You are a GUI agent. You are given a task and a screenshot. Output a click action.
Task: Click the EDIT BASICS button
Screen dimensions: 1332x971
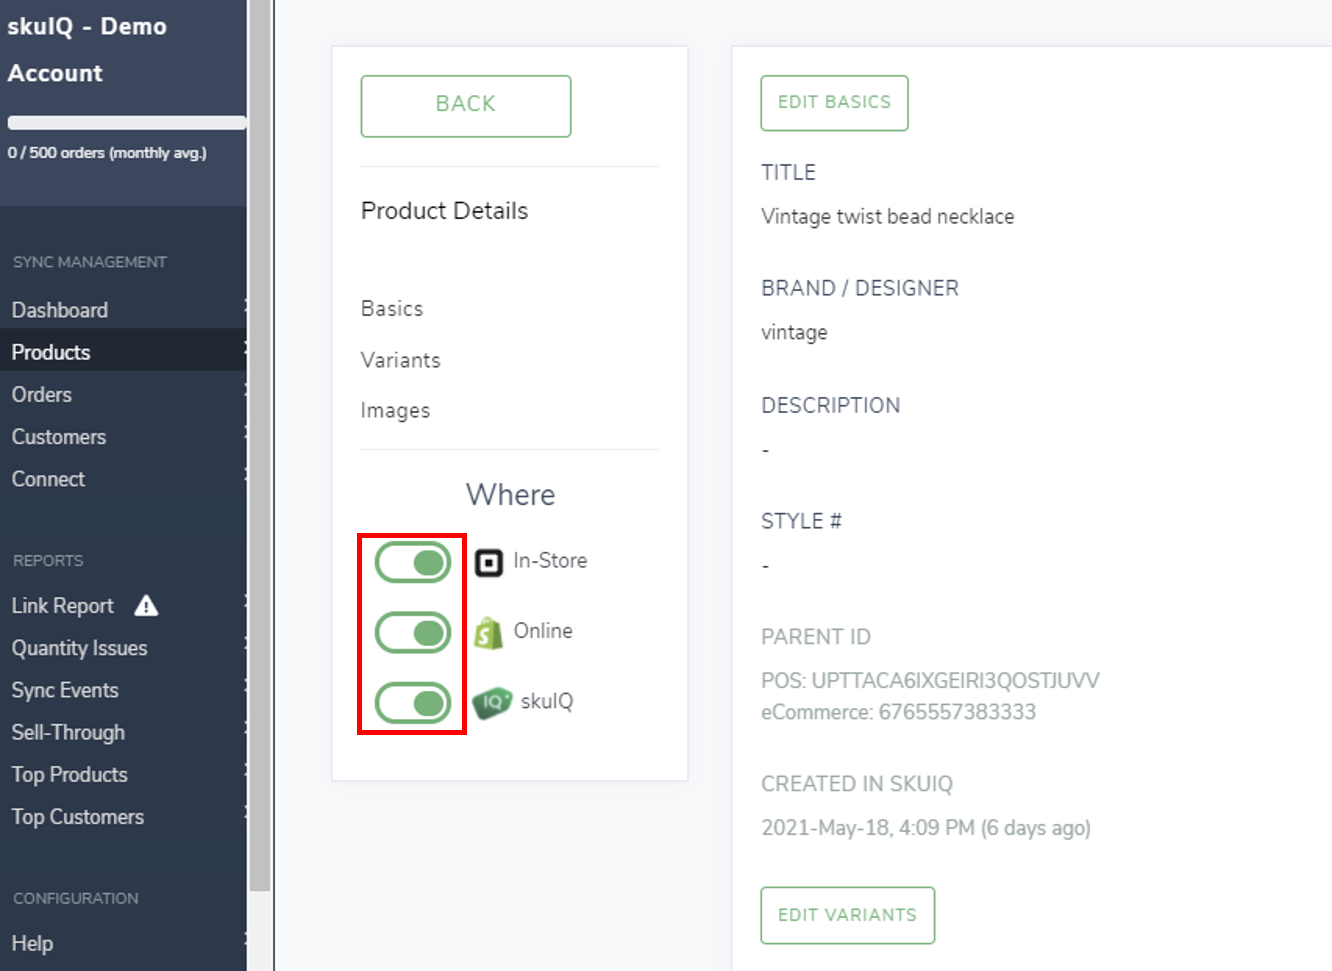pyautogui.click(x=834, y=103)
